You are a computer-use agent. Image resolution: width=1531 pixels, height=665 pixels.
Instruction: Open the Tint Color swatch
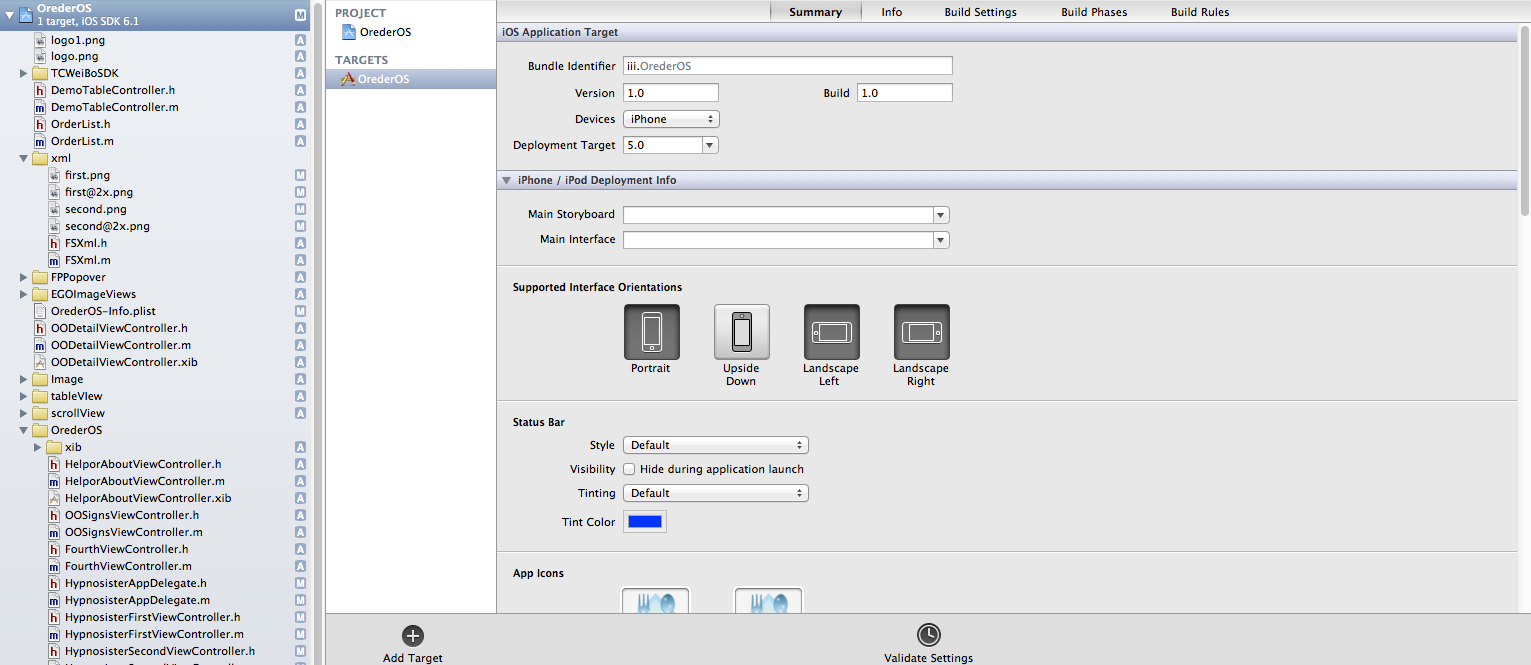645,522
